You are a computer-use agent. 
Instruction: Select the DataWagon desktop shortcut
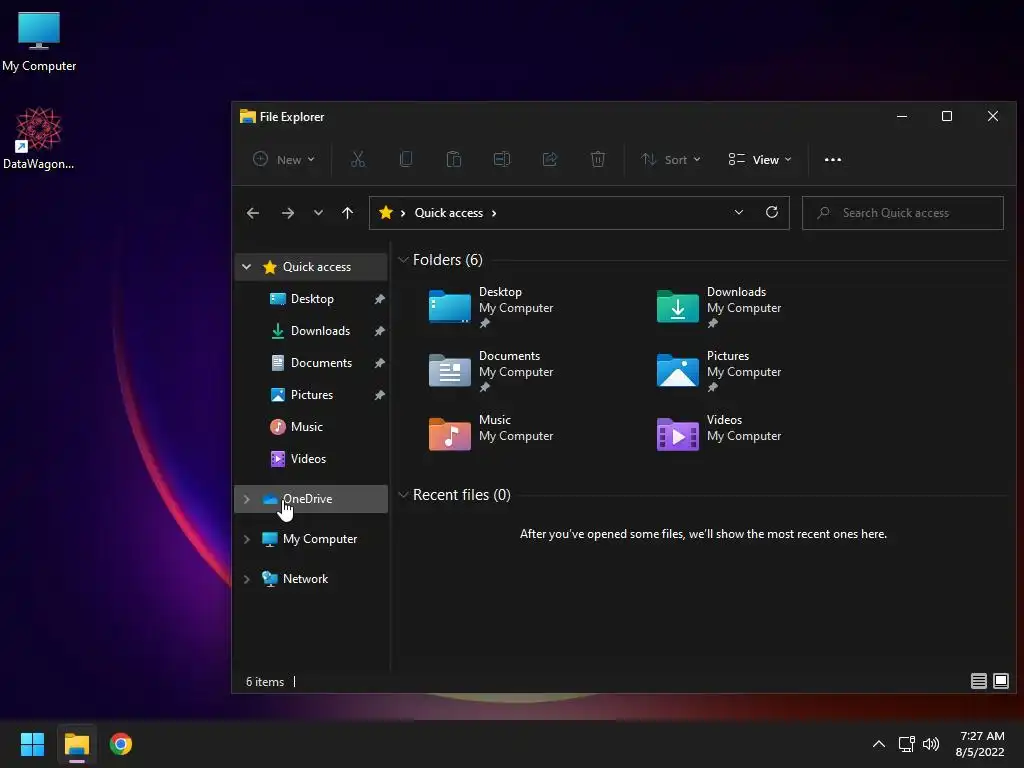39,138
